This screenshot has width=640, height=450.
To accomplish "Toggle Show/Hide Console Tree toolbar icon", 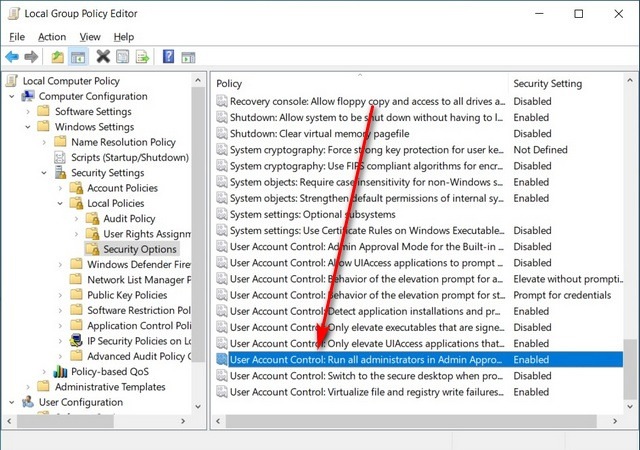I will pos(78,57).
